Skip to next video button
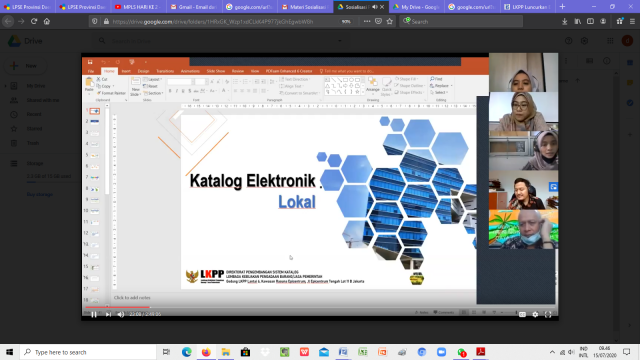This screenshot has width=640, height=360. click(108, 314)
